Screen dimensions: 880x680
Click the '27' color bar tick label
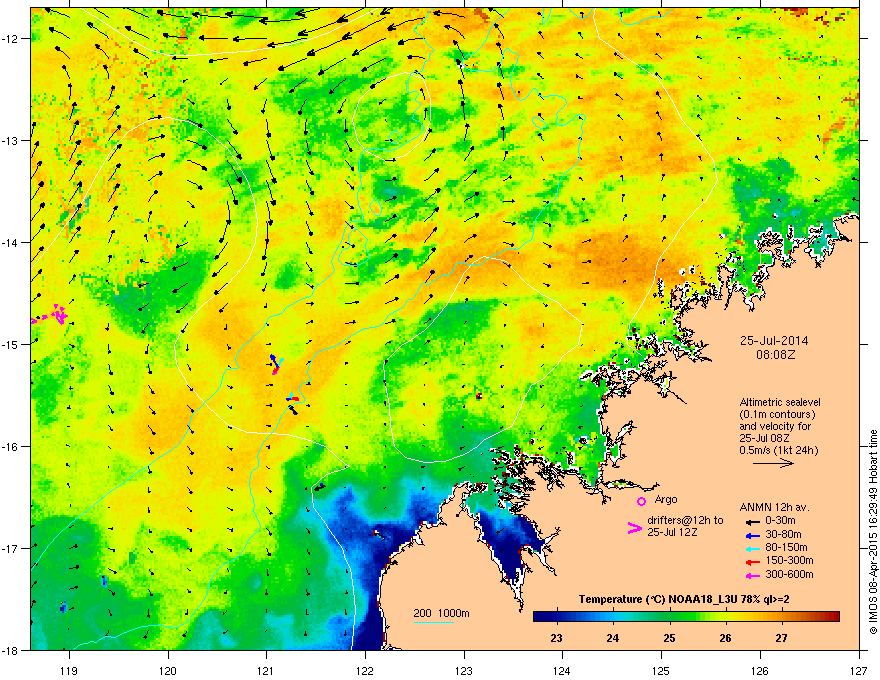point(781,638)
